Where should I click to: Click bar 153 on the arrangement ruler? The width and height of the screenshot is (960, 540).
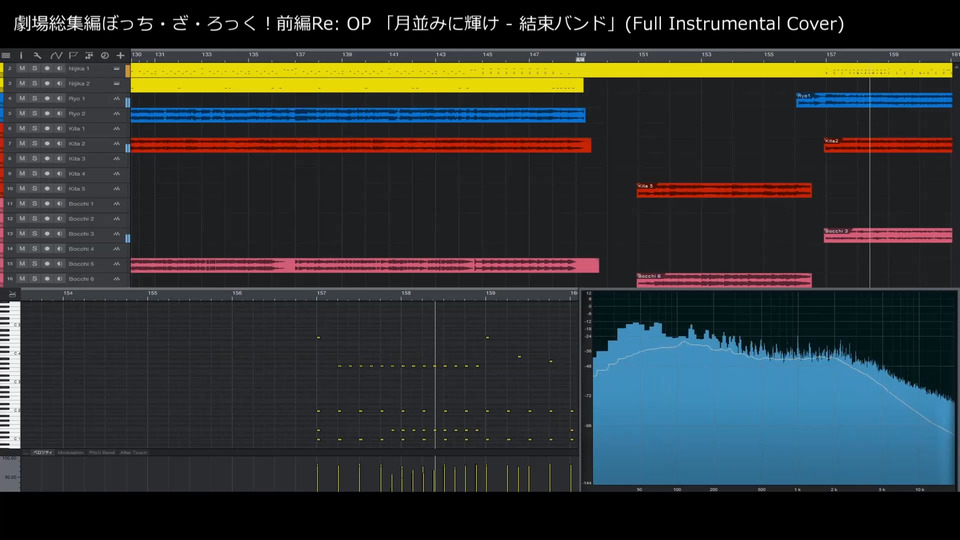[706, 55]
